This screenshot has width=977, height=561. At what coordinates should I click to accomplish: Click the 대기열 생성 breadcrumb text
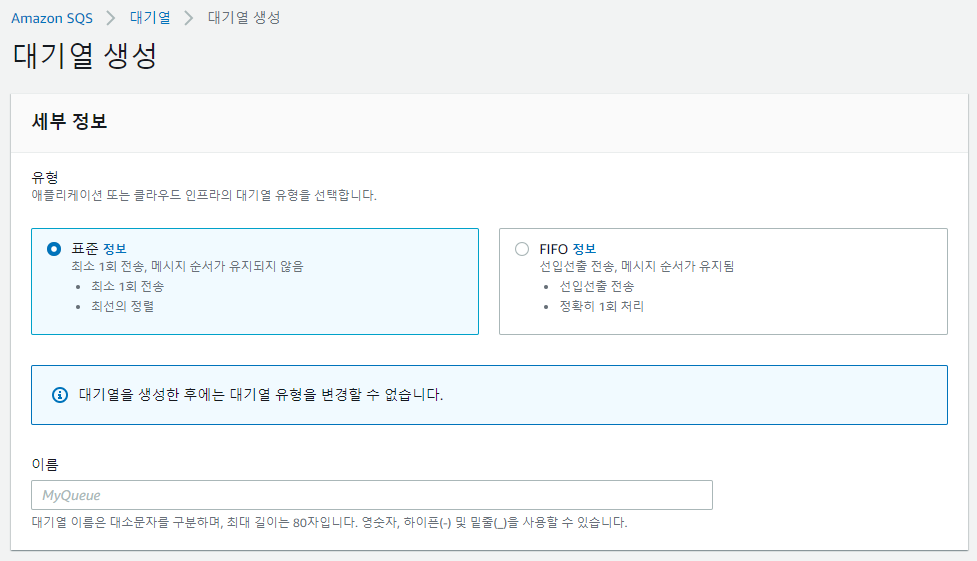pyautogui.click(x=244, y=17)
